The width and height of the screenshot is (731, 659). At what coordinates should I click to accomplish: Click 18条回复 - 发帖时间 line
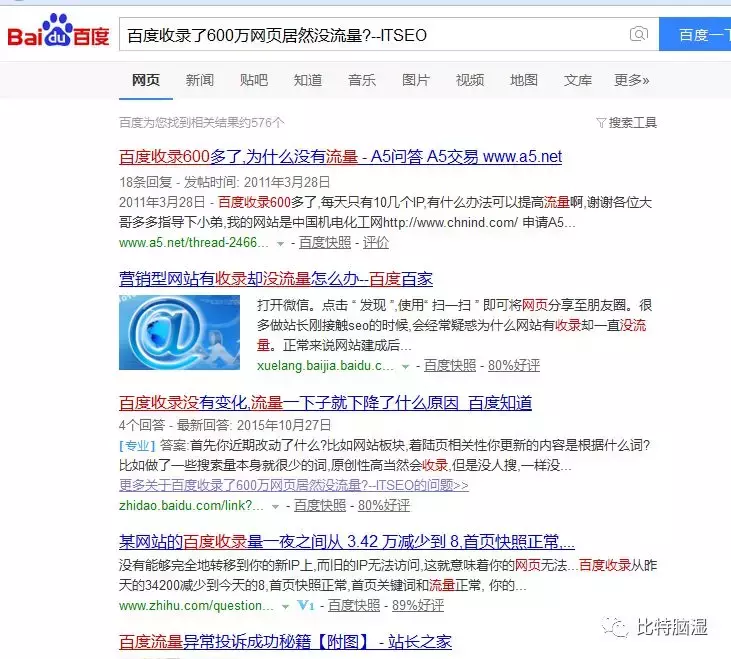click(225, 182)
